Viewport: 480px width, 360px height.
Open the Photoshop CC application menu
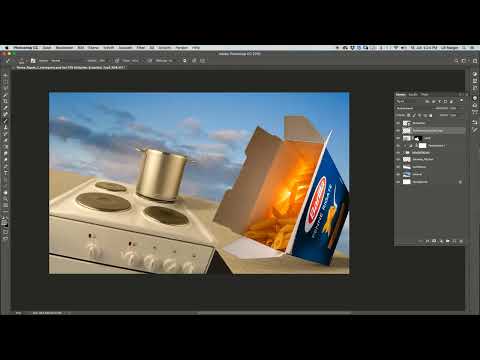(x=26, y=48)
